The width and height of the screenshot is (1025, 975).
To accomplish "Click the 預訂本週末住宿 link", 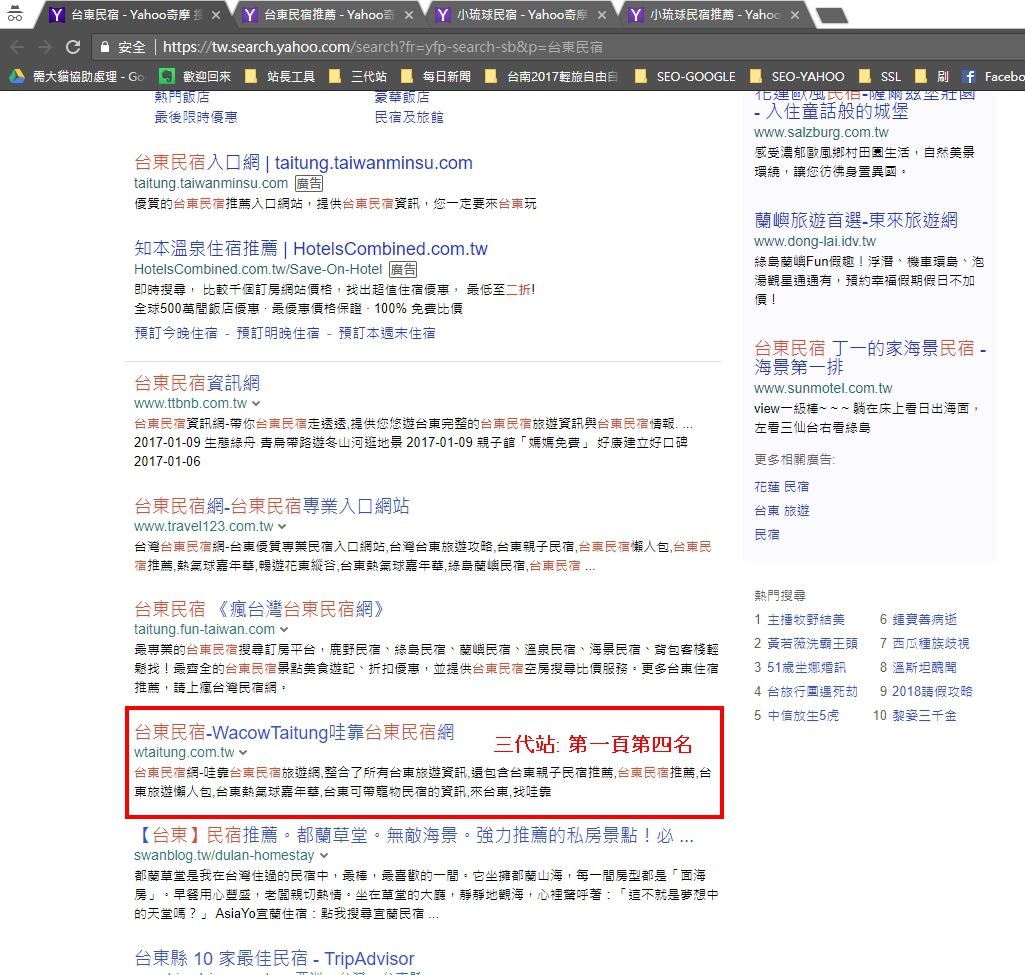I will (387, 333).
